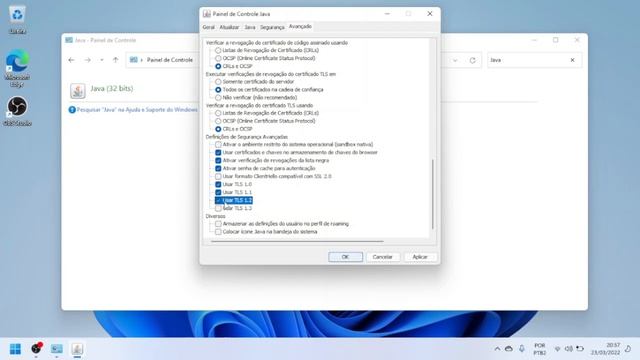The height and width of the screenshot is (360, 640).
Task: Click the blue help icon beside Pesquisar Java
Action: [72, 110]
